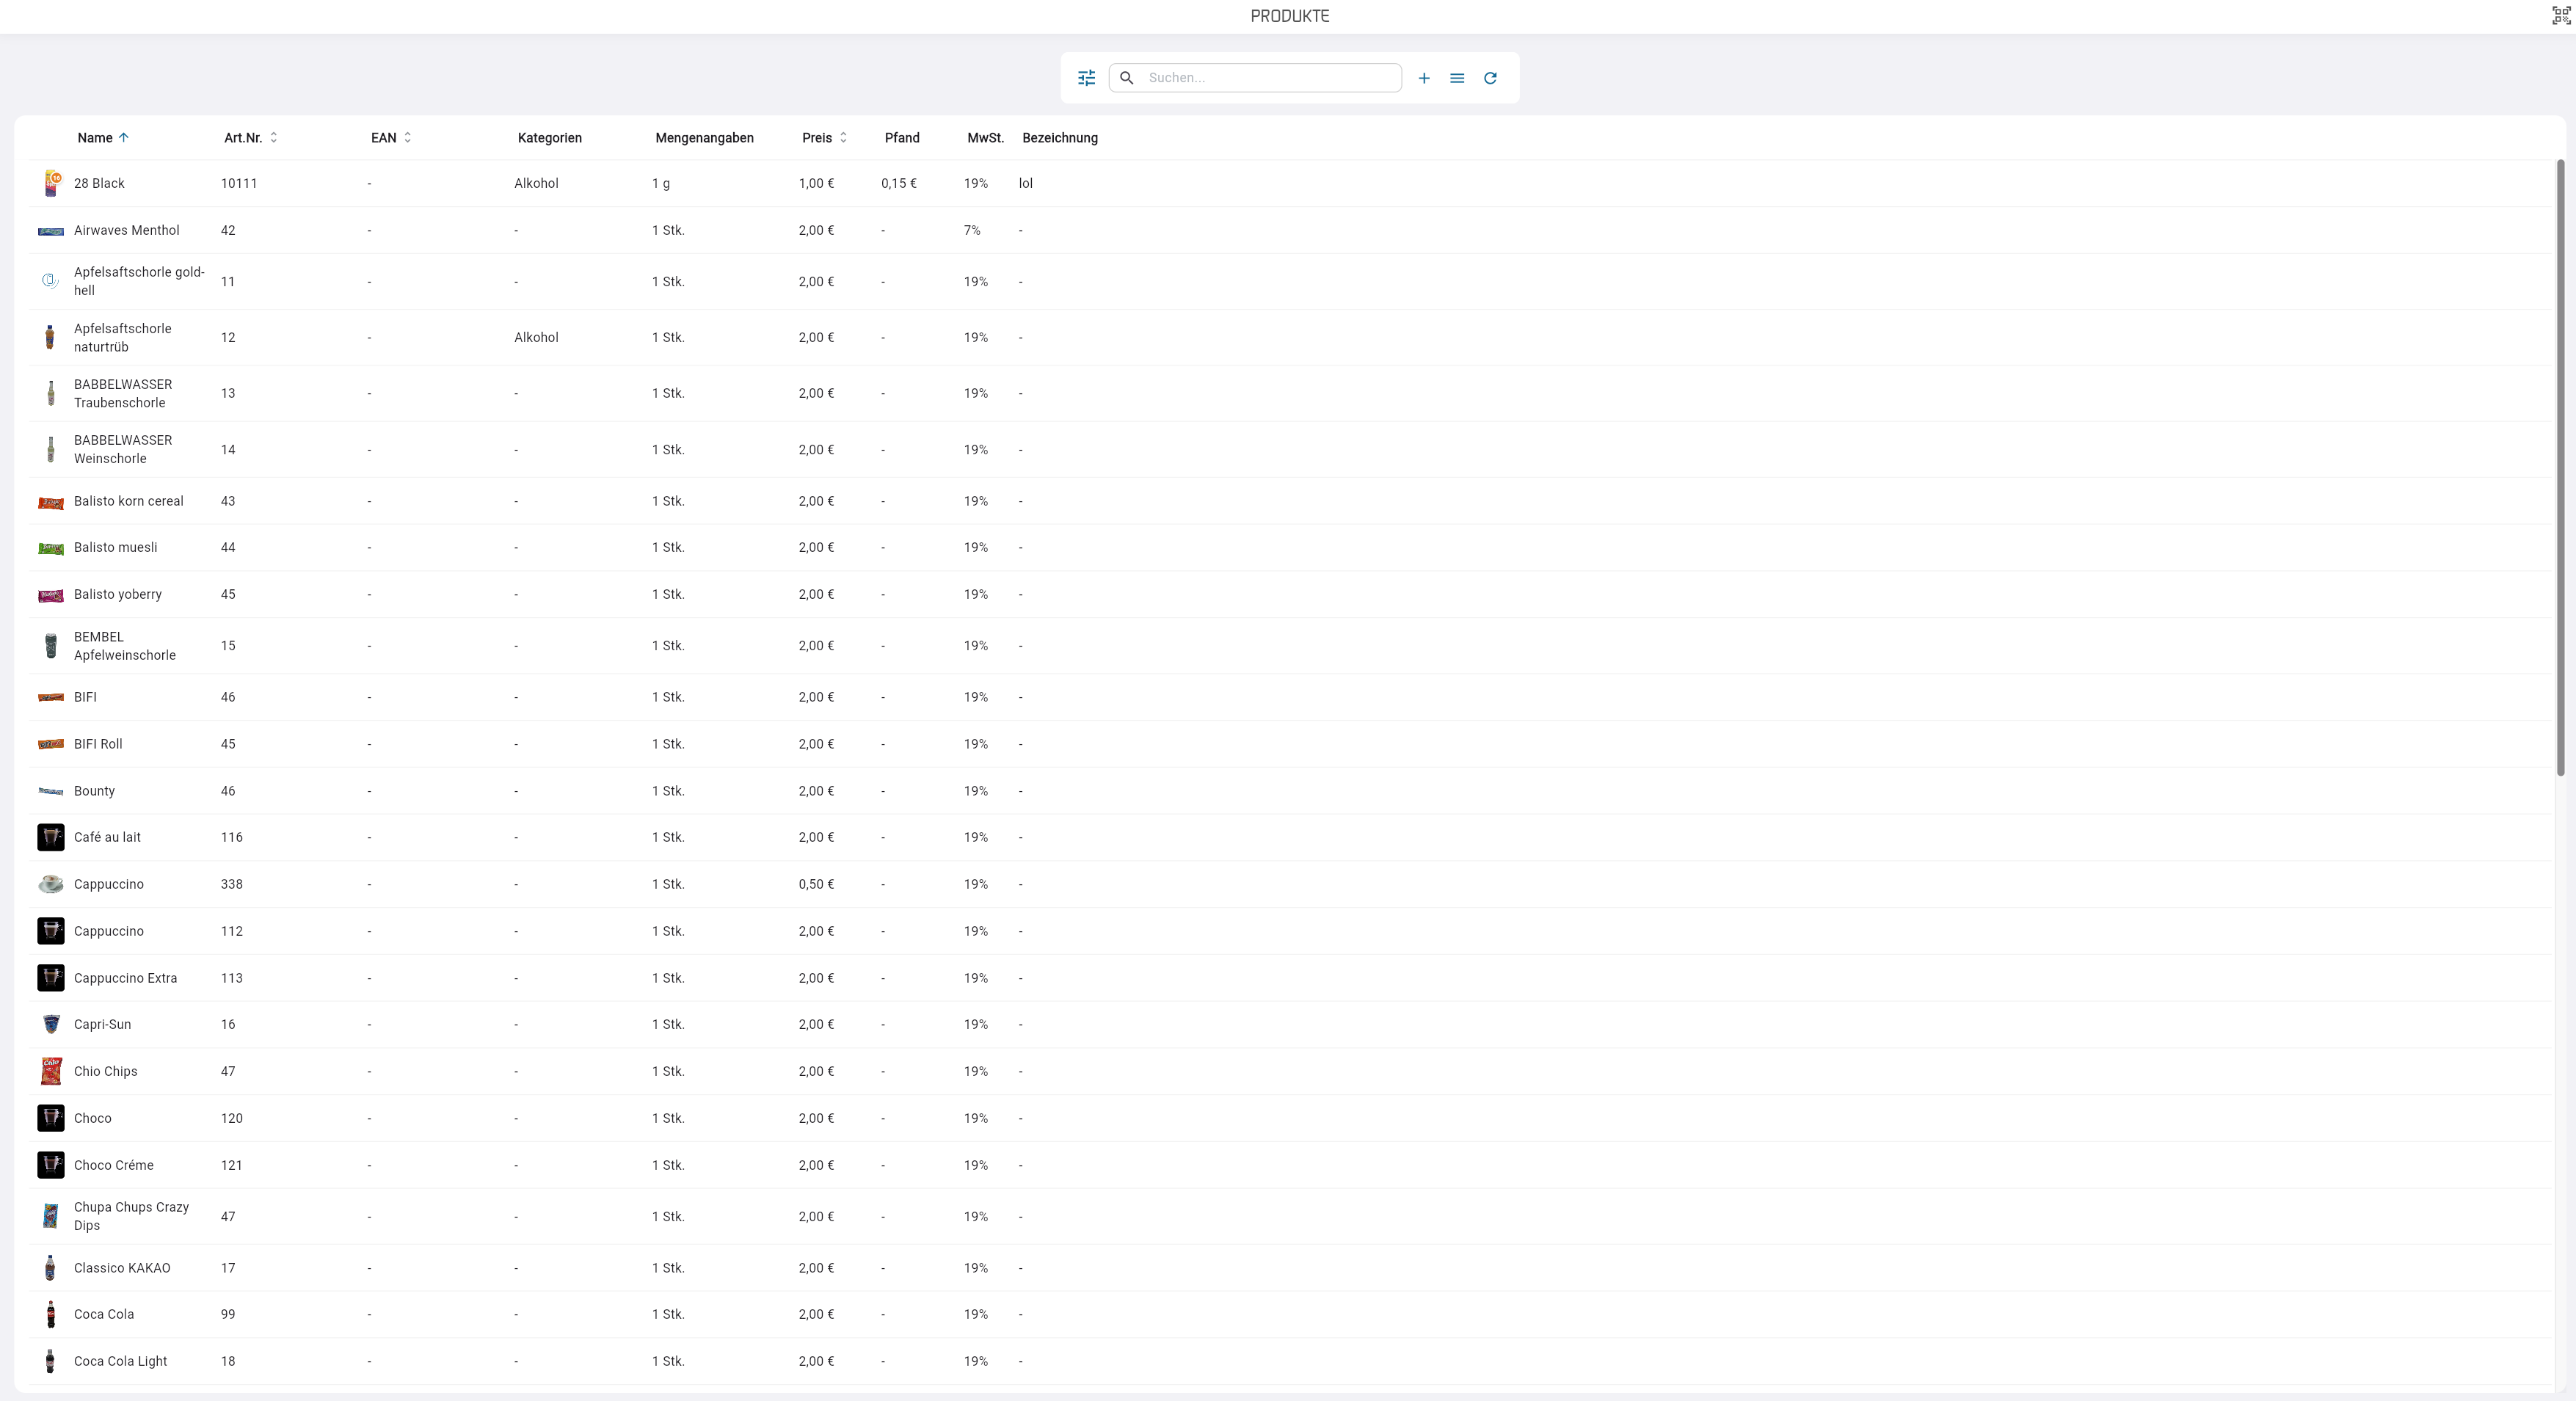This screenshot has width=2576, height=1401.
Task: Select the Bounty product row name
Action: click(94, 791)
